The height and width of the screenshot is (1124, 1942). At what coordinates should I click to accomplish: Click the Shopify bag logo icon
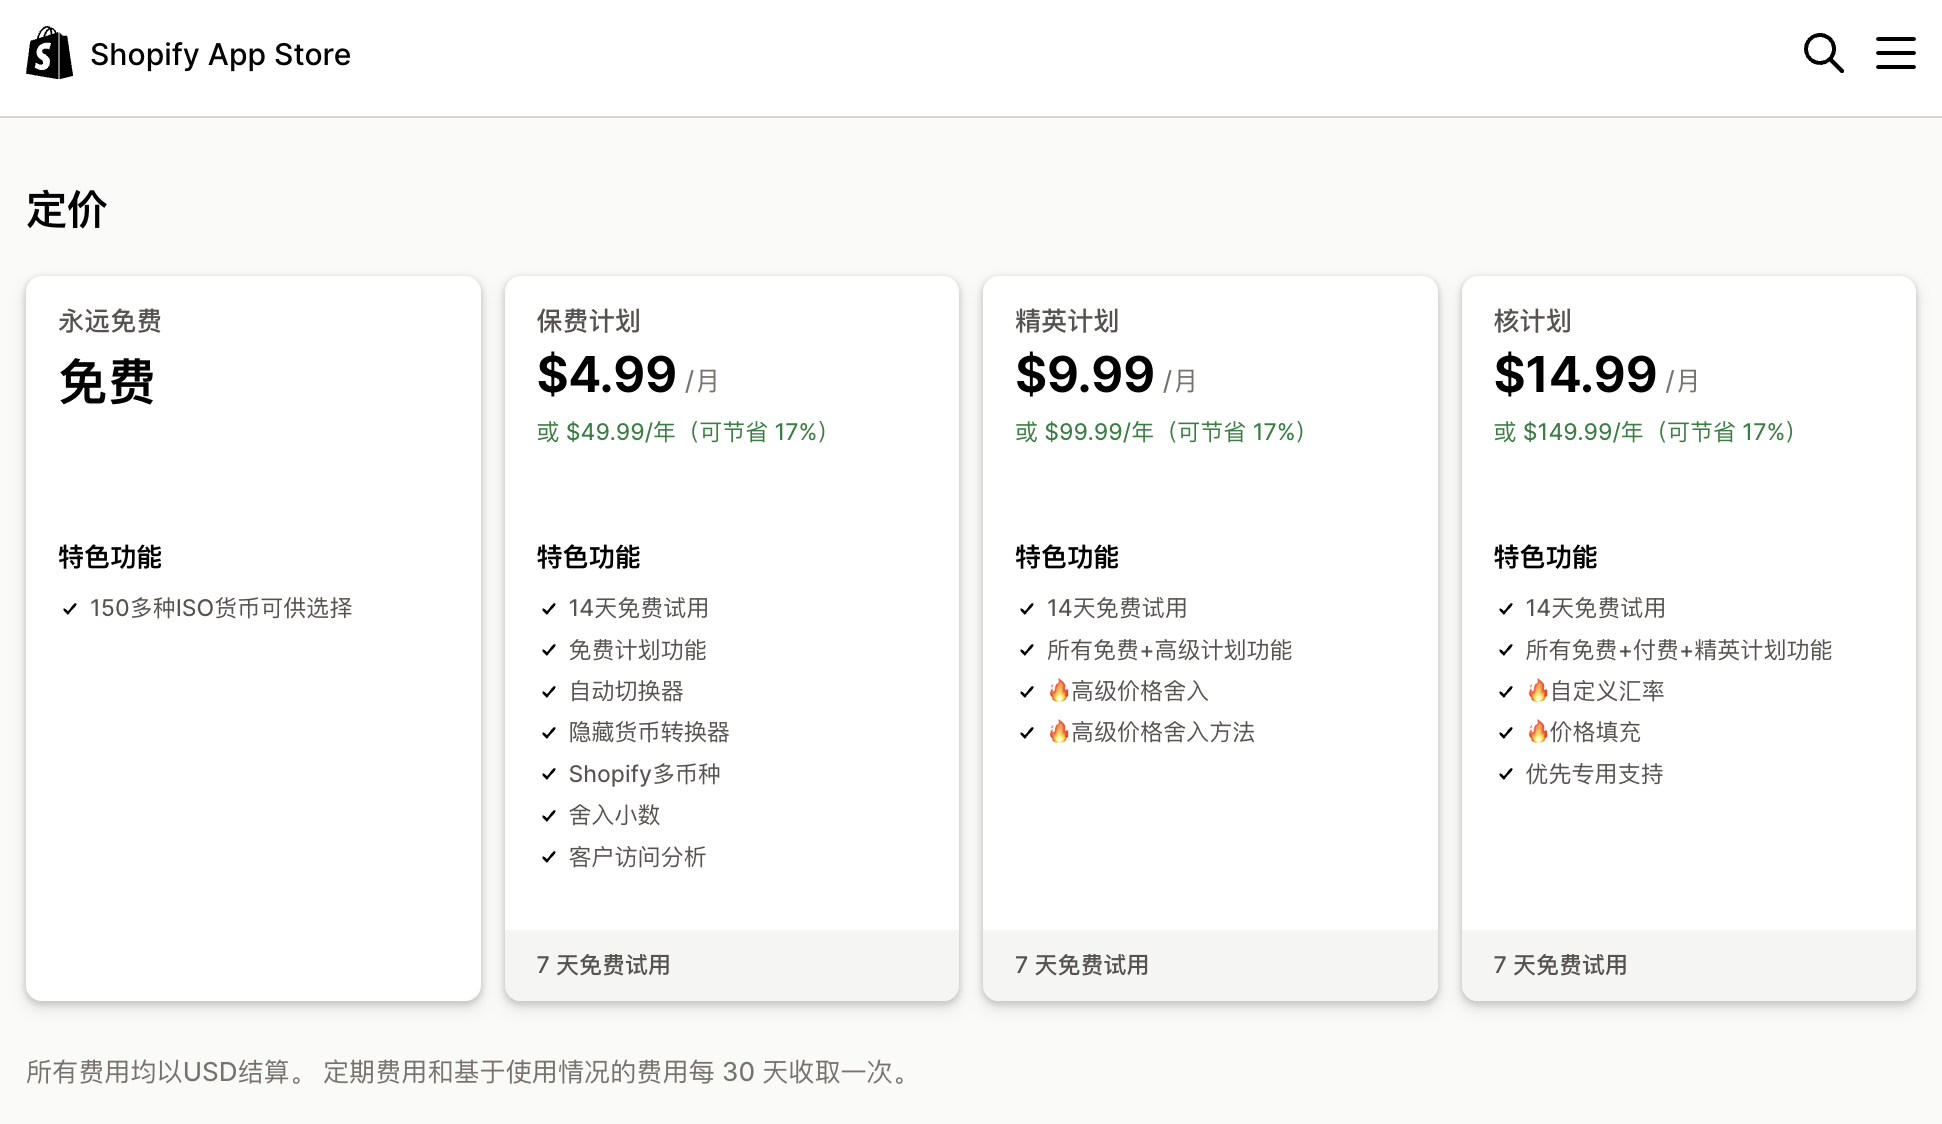pyautogui.click(x=49, y=53)
